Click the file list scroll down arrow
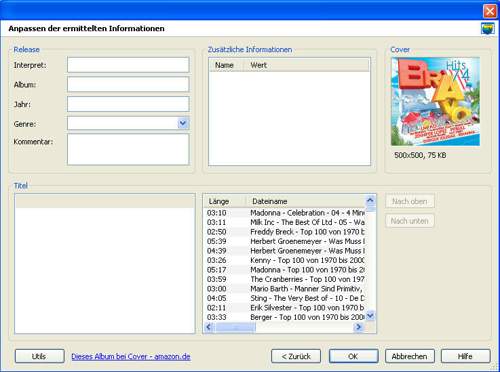500x372 pixels. click(370, 316)
